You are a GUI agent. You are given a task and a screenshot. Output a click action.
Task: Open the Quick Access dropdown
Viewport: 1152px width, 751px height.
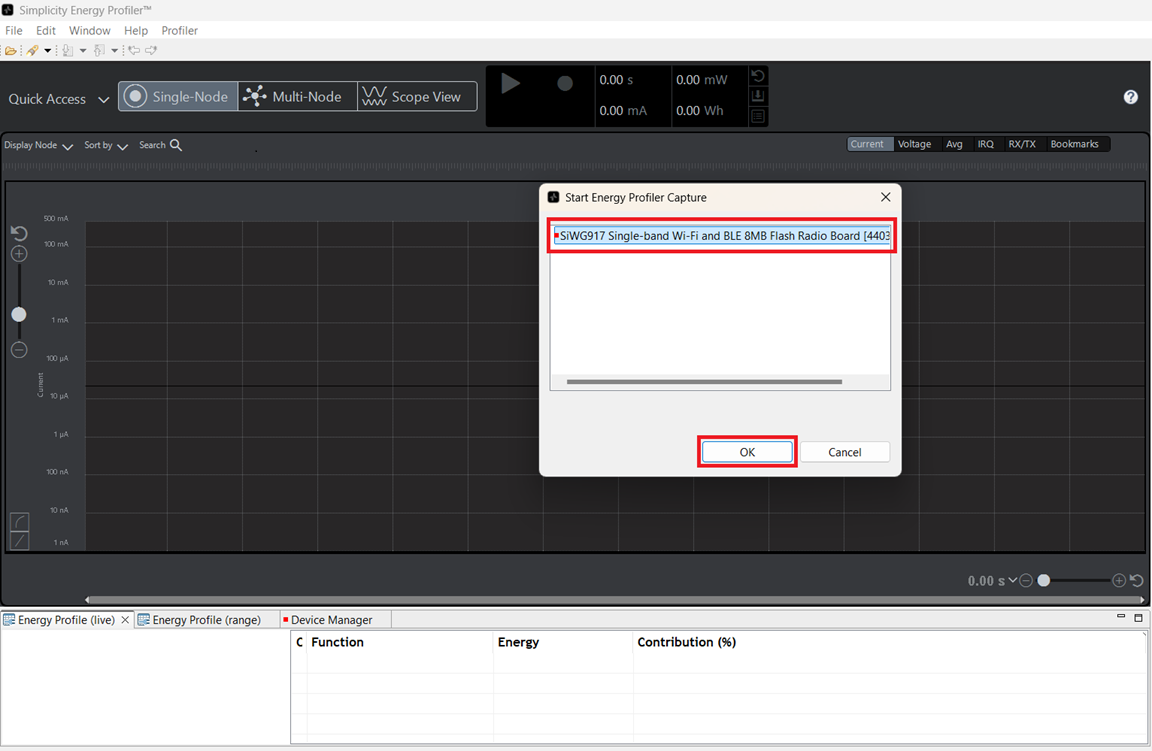58,99
